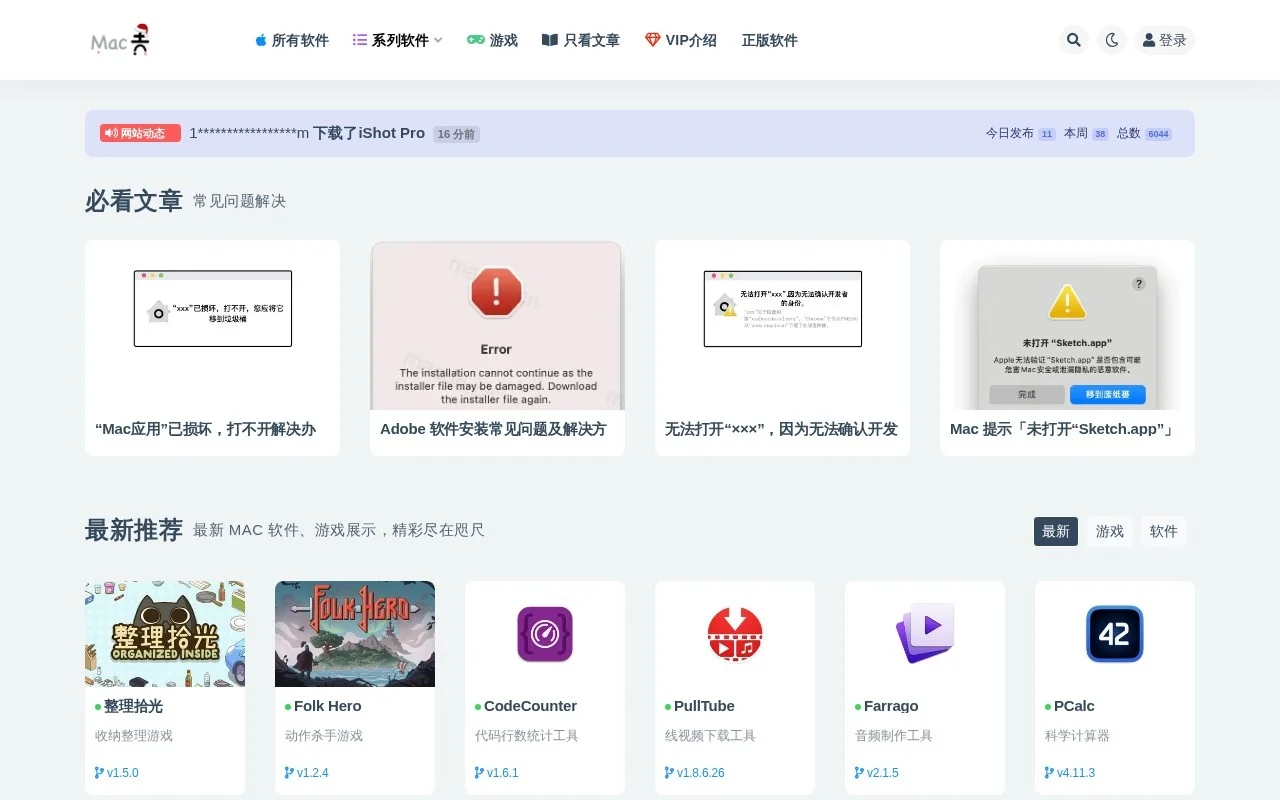Image resolution: width=1280 pixels, height=800 pixels.
Task: Open the 所有软件 menu item
Action: [292, 40]
